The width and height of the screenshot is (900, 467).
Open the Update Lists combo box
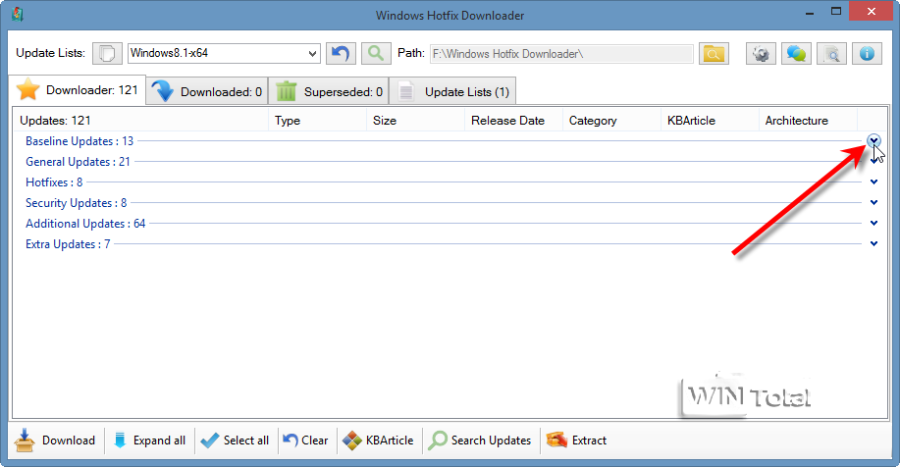tap(224, 53)
